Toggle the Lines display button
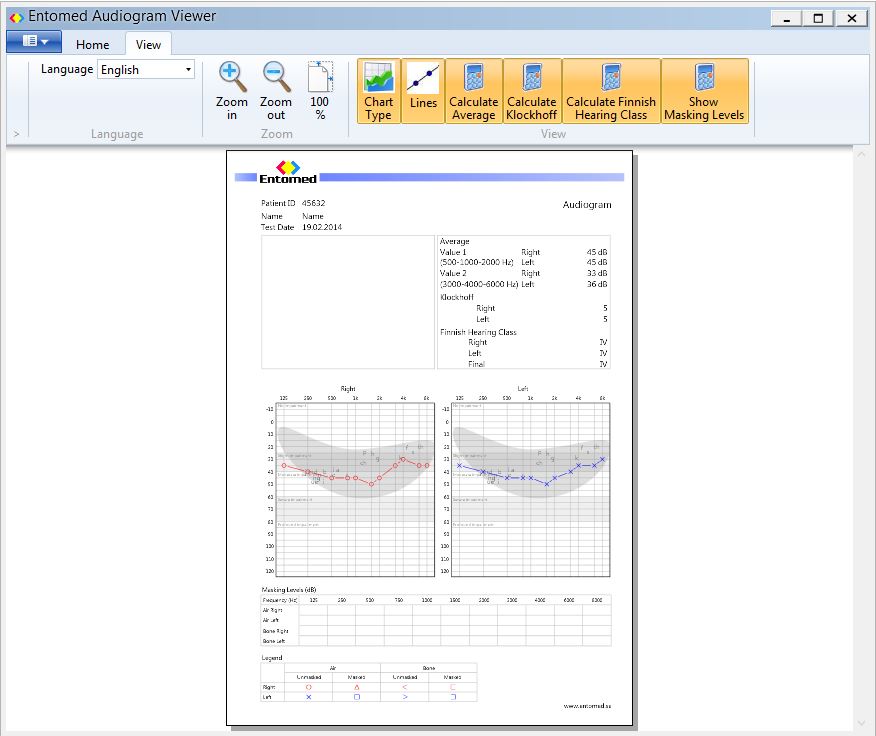 click(423, 91)
